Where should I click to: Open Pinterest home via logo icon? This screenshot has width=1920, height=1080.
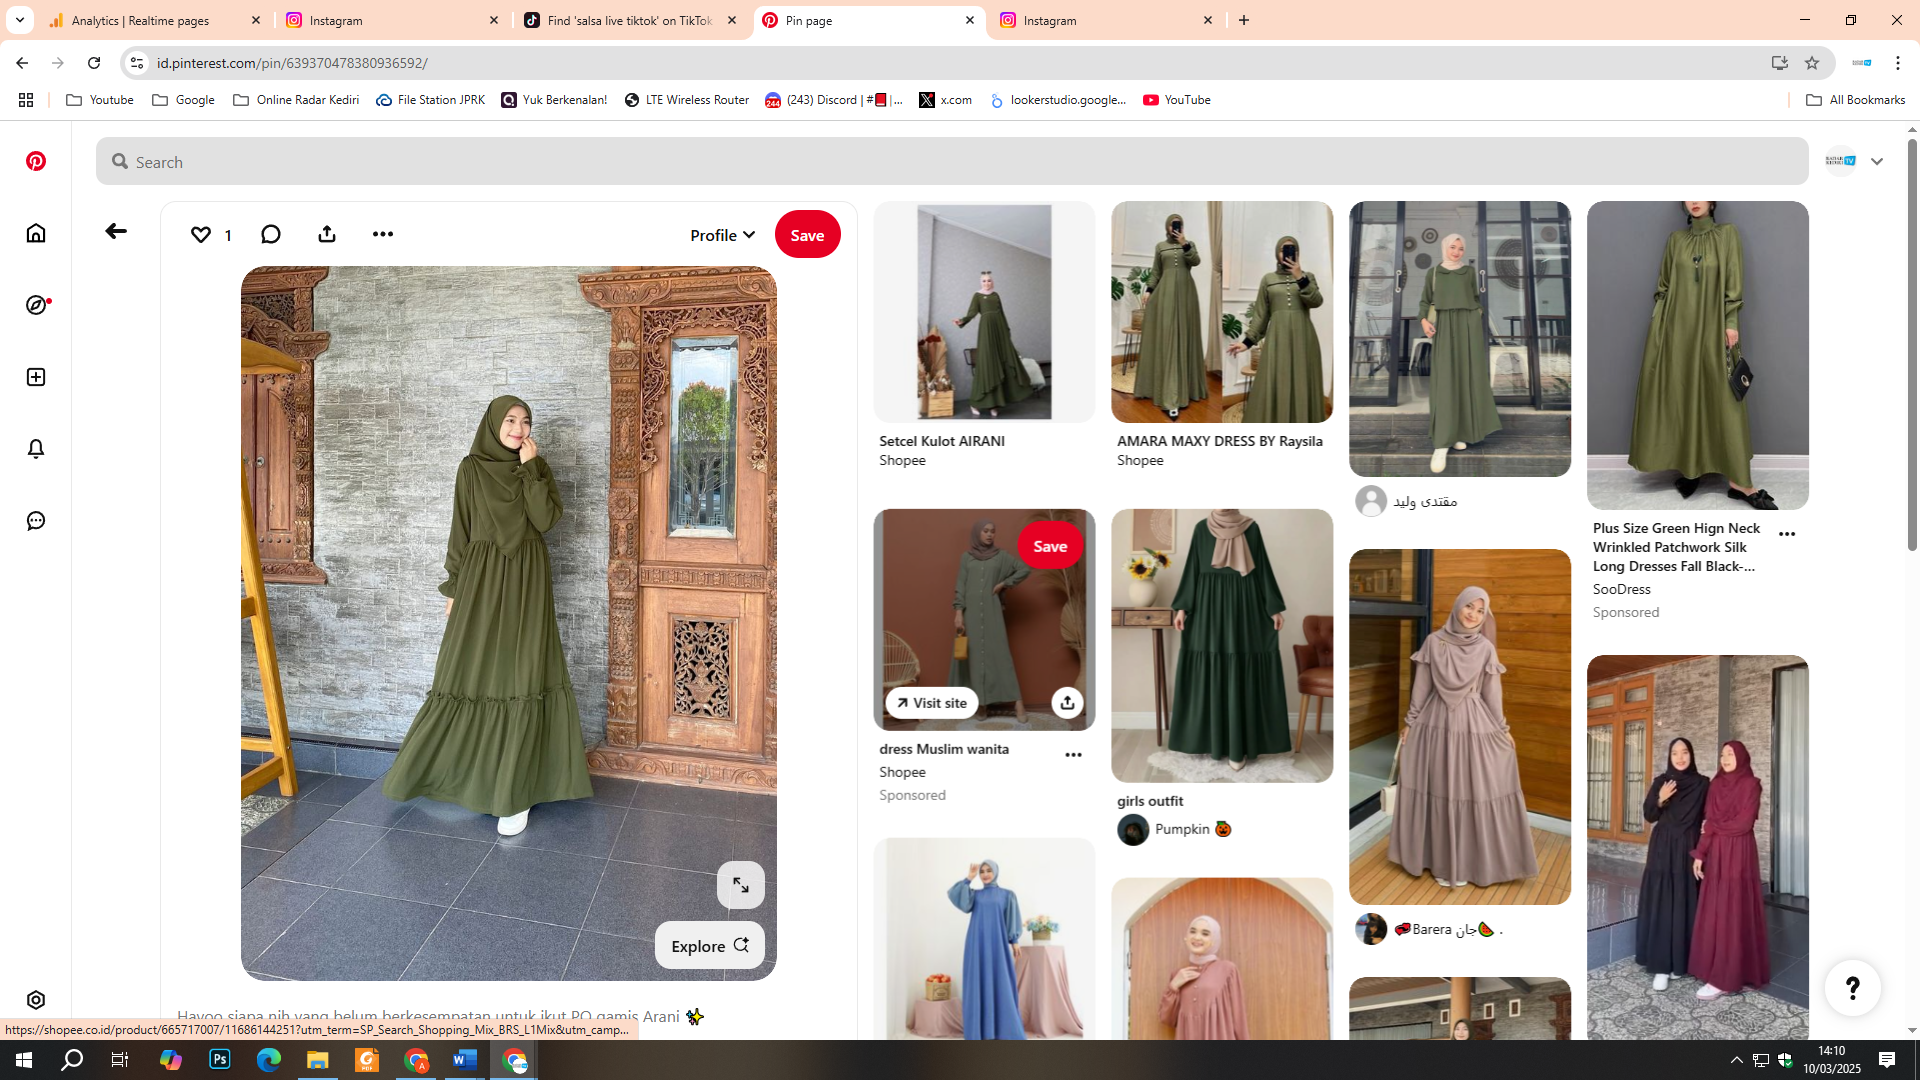point(36,161)
